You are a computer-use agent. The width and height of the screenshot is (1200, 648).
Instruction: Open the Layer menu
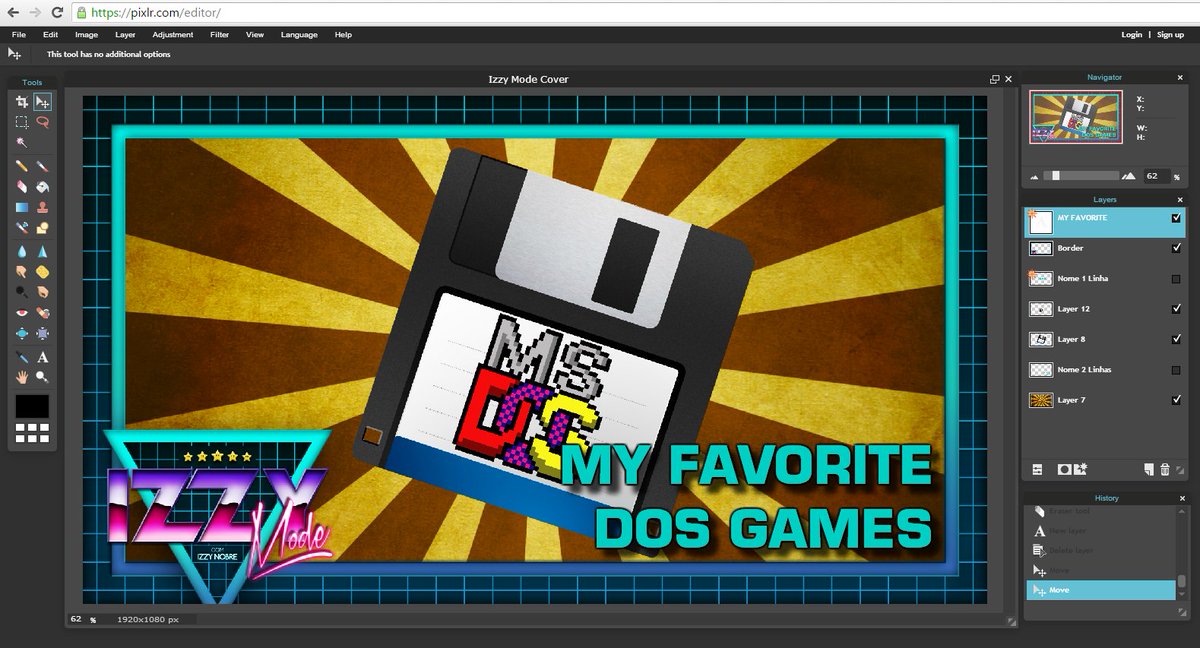pyautogui.click(x=125, y=35)
